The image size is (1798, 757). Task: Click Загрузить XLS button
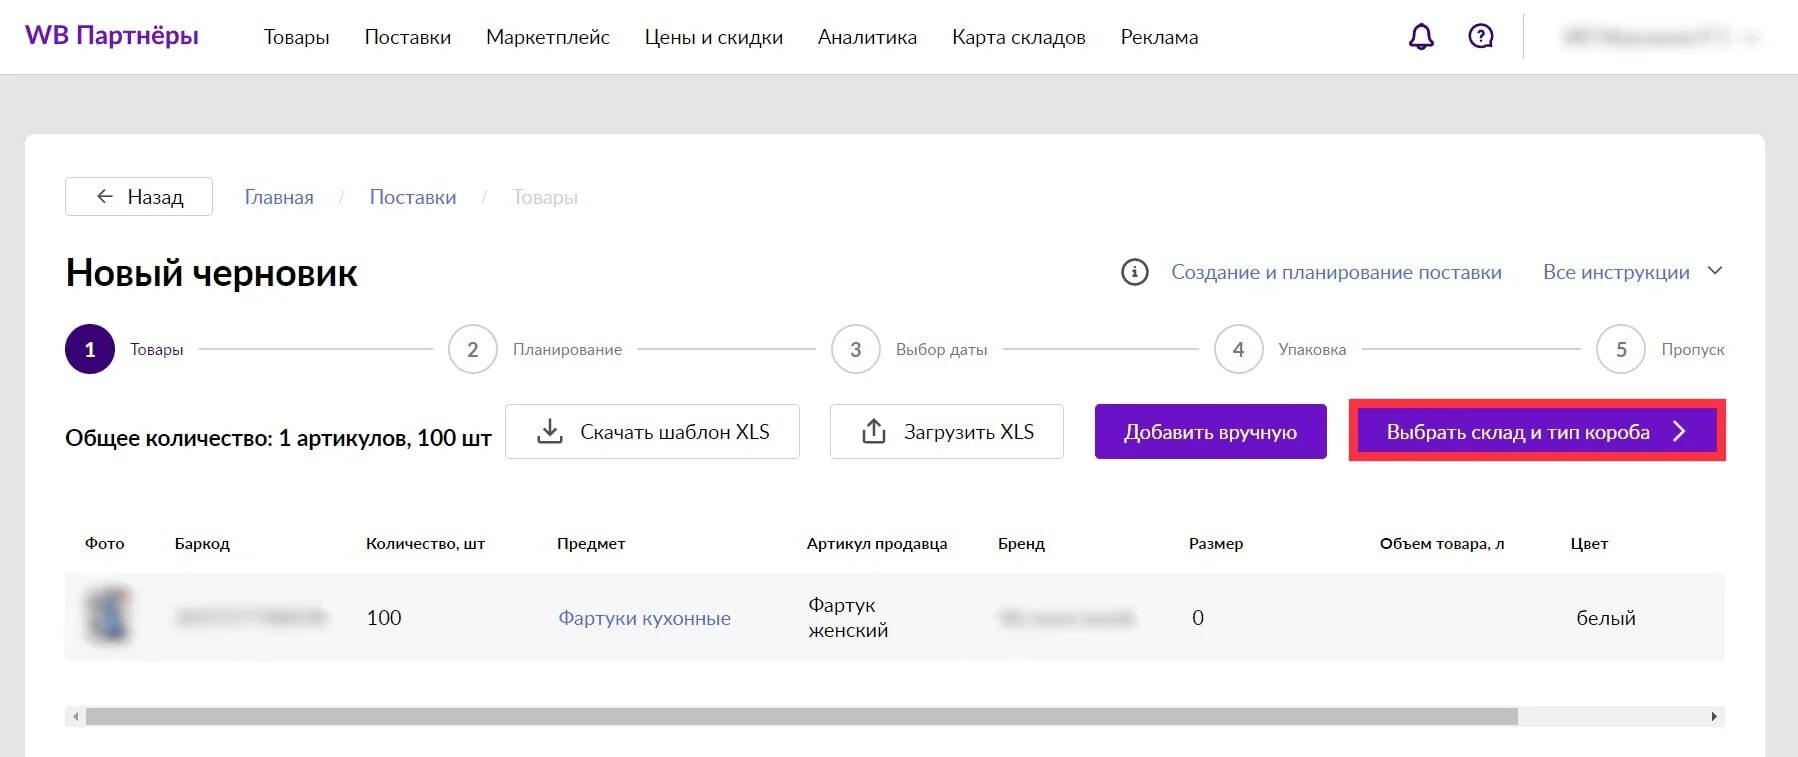click(947, 432)
